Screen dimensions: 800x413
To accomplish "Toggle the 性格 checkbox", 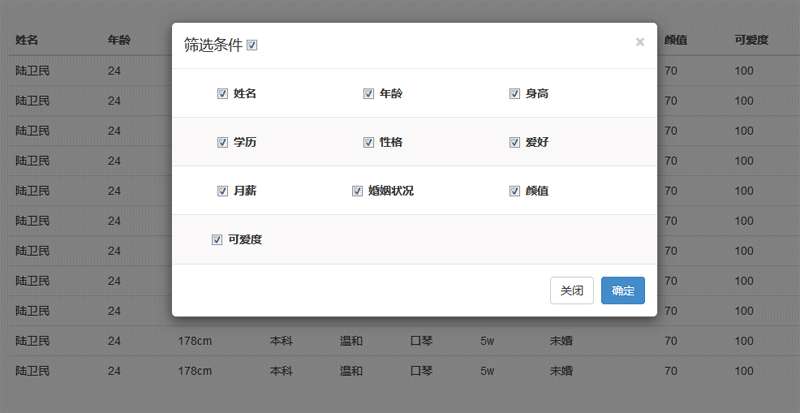I will pyautogui.click(x=368, y=142).
